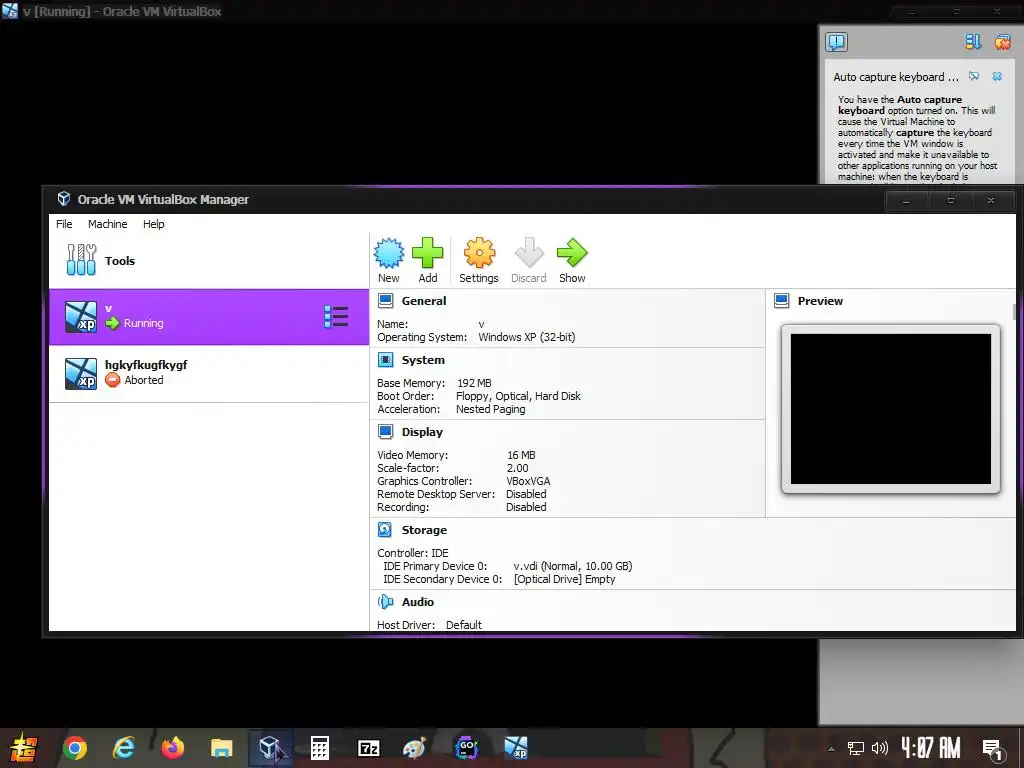This screenshot has width=1024, height=768.
Task: Open the Start menu in taskbar
Action: (x=24, y=748)
